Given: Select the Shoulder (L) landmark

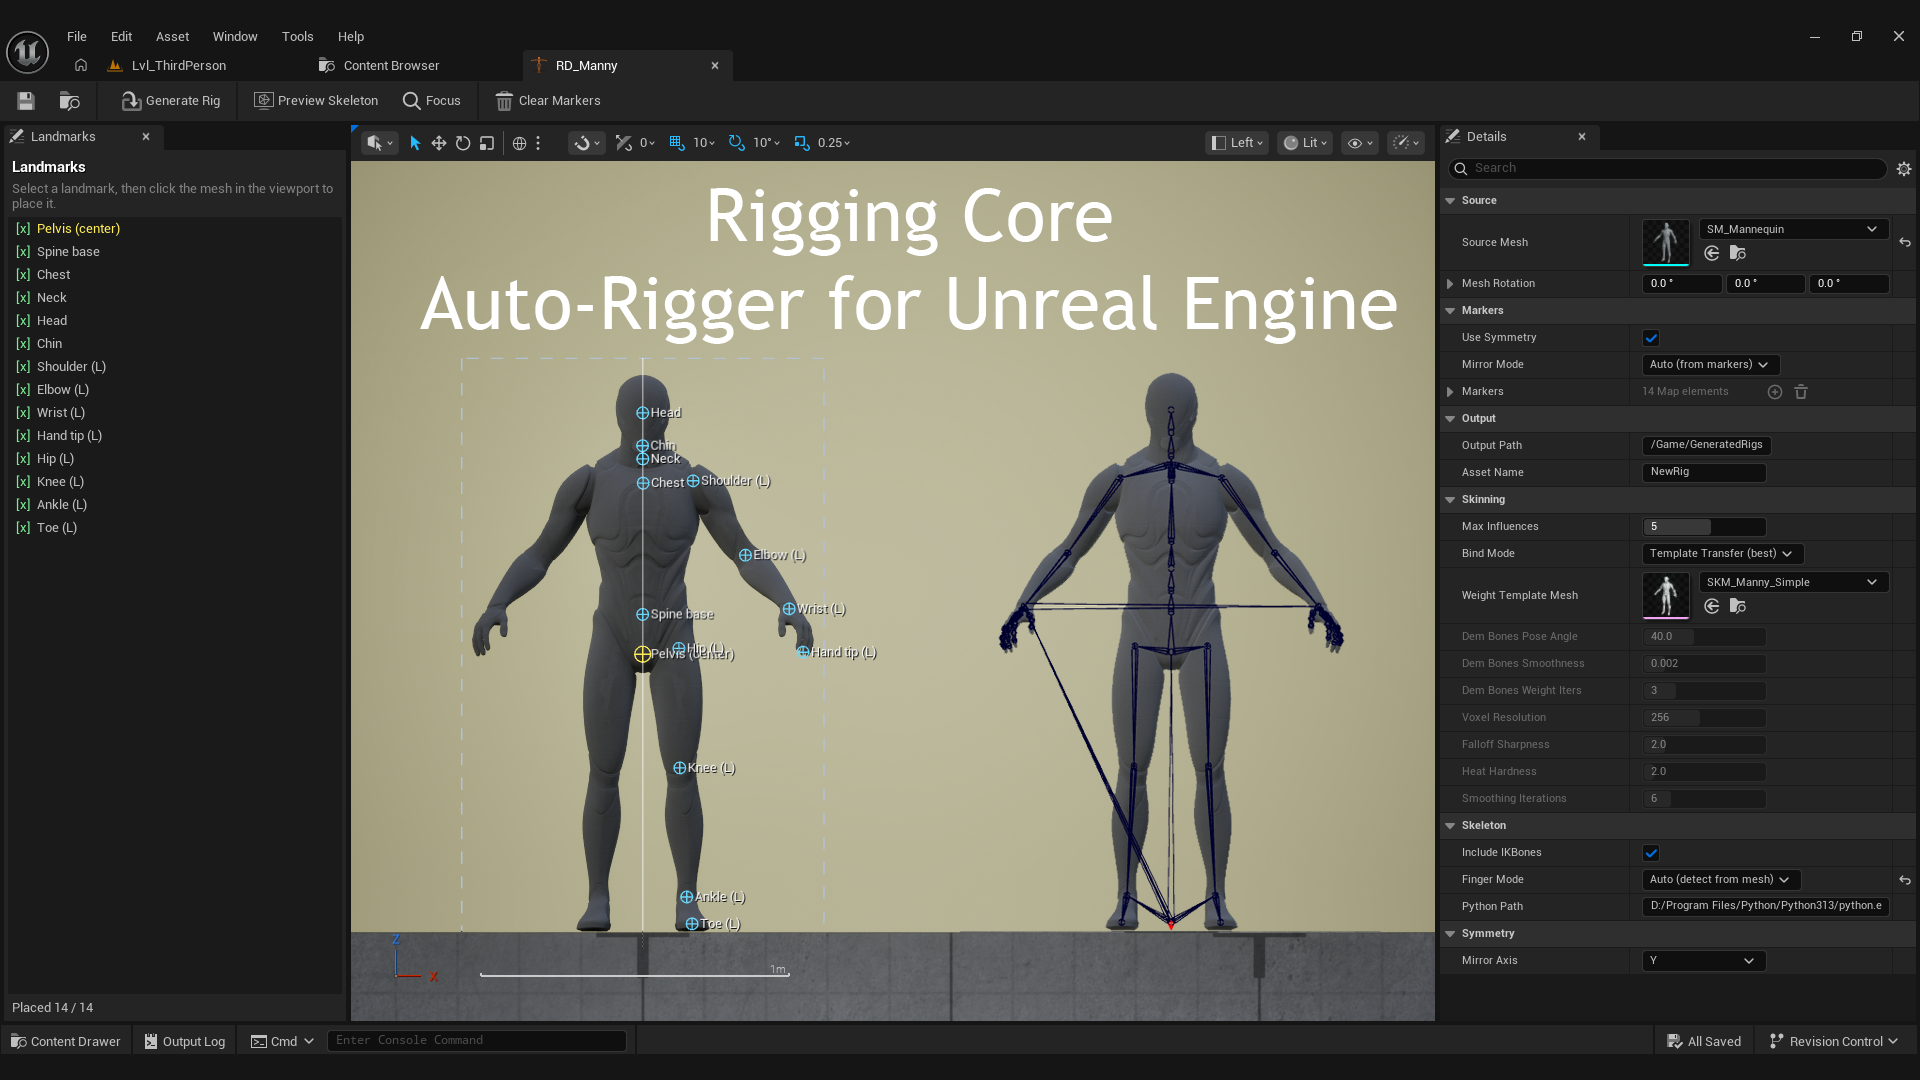Looking at the screenshot, I should [x=71, y=367].
